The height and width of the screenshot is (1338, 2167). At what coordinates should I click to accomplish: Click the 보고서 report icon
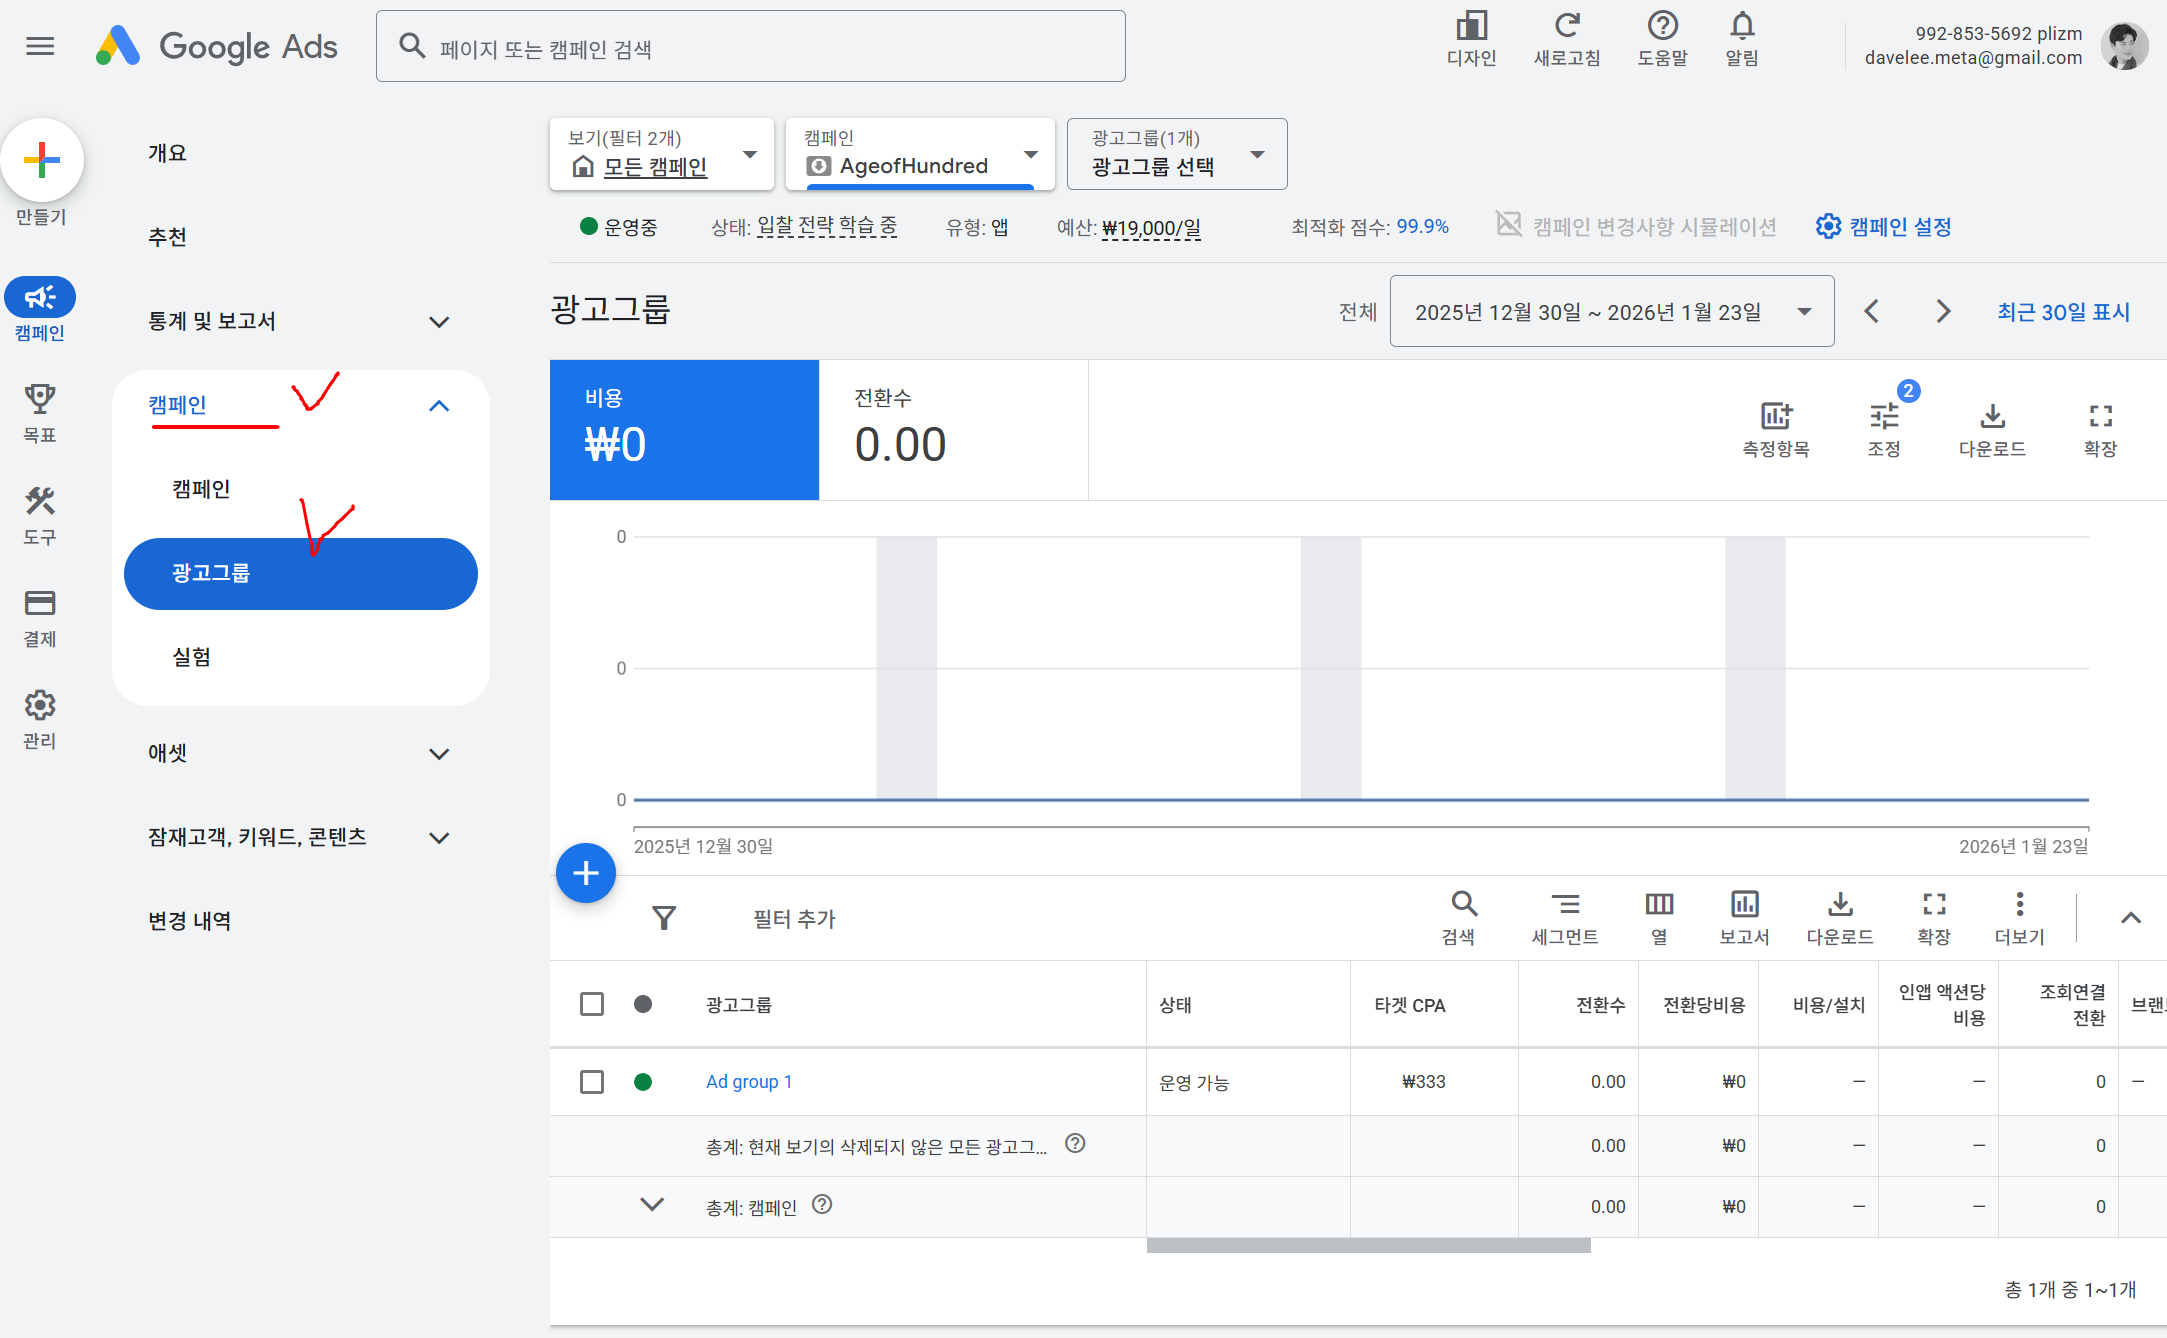1744,905
